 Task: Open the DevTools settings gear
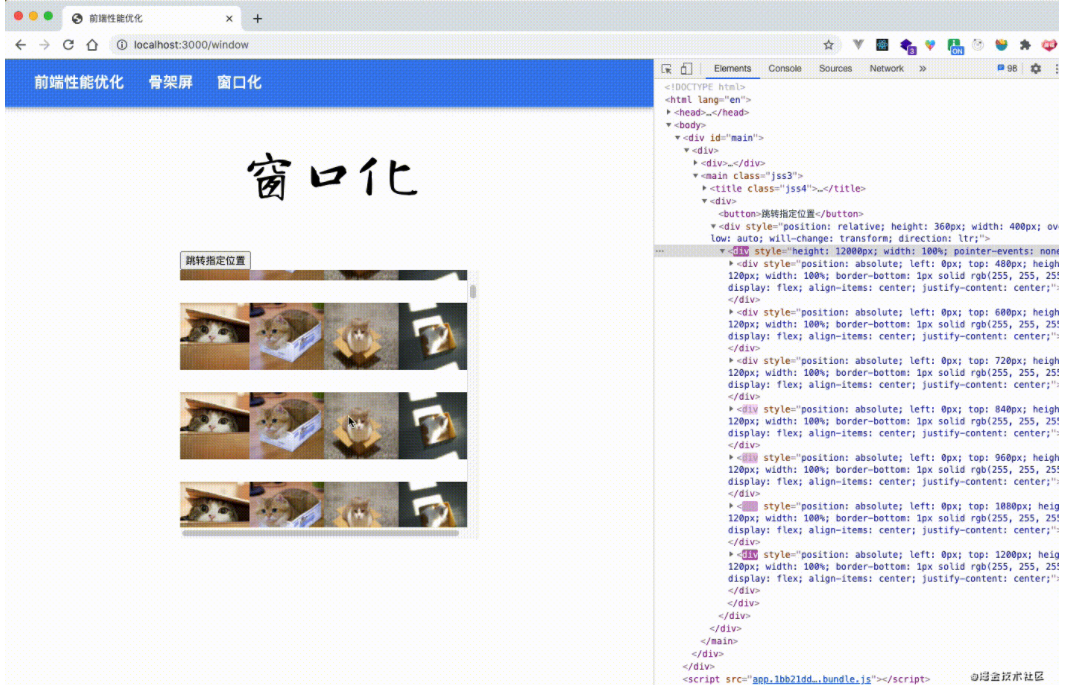coord(1035,69)
